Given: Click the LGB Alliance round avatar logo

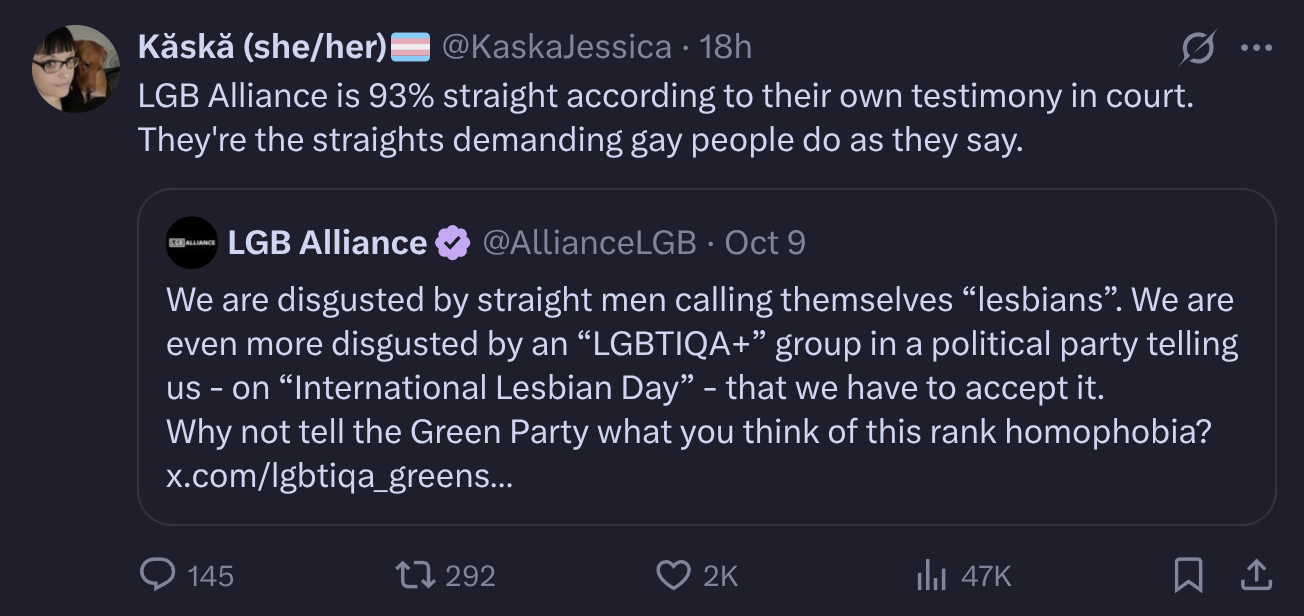Looking at the screenshot, I should coord(192,242).
